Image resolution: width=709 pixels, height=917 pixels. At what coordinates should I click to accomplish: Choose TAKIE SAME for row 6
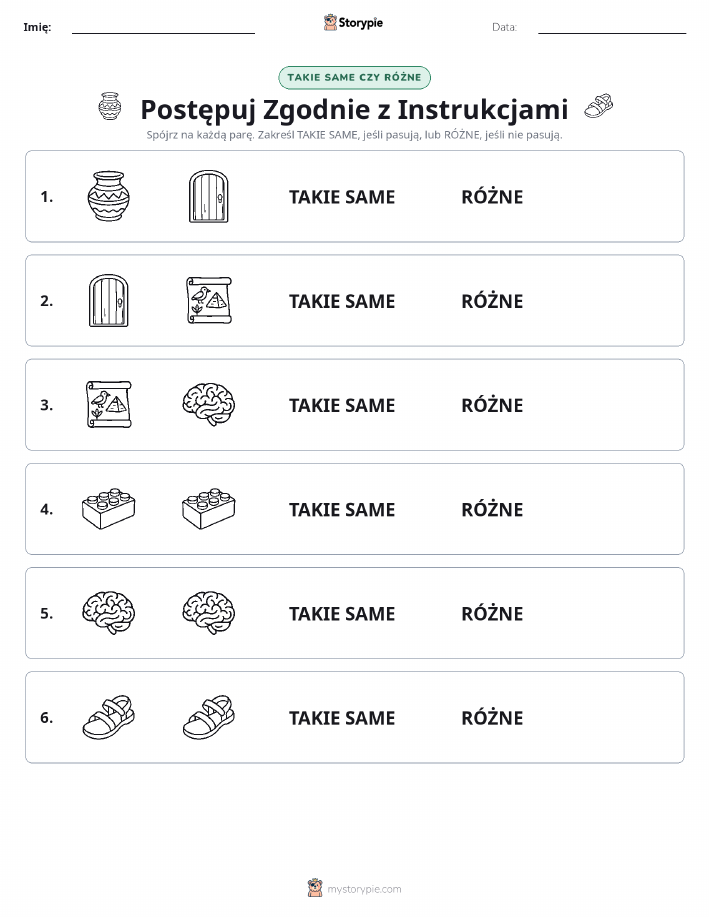coord(342,718)
